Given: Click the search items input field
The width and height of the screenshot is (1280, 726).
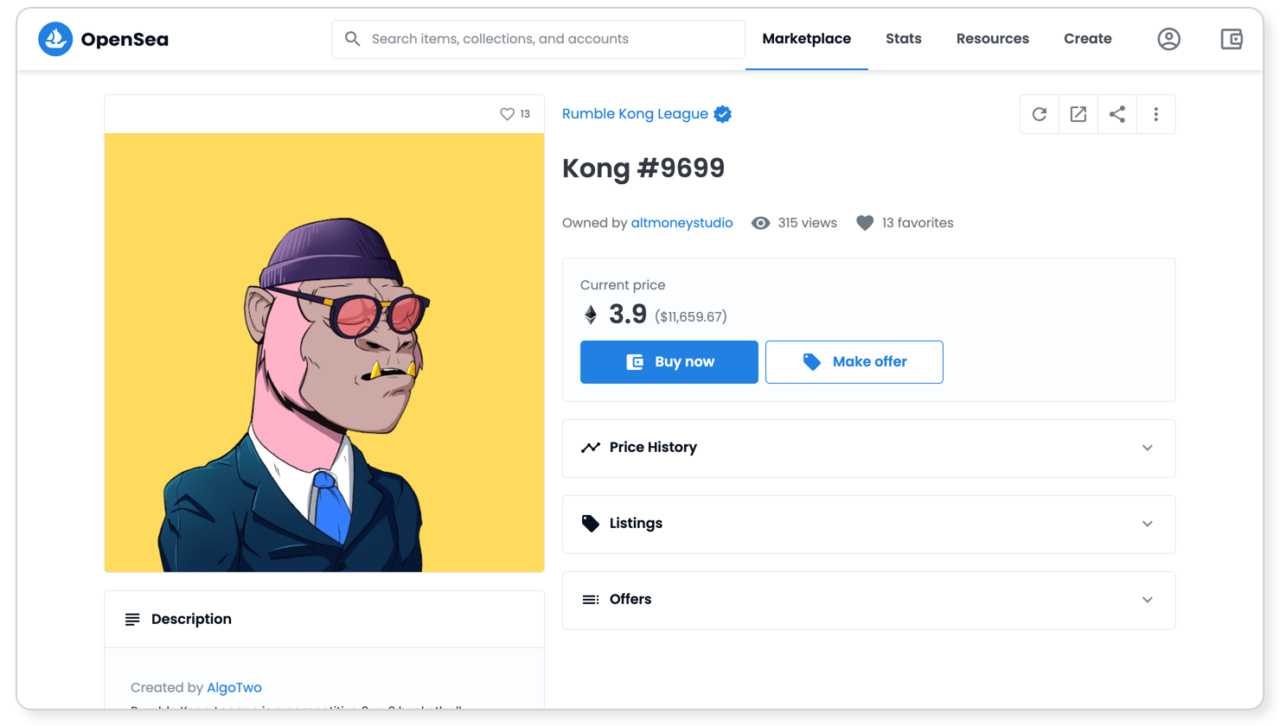Looking at the screenshot, I should tap(540, 39).
